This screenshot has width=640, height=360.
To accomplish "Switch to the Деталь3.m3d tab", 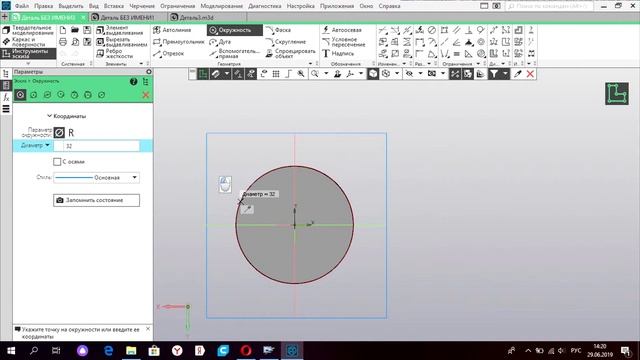I will [x=197, y=18].
